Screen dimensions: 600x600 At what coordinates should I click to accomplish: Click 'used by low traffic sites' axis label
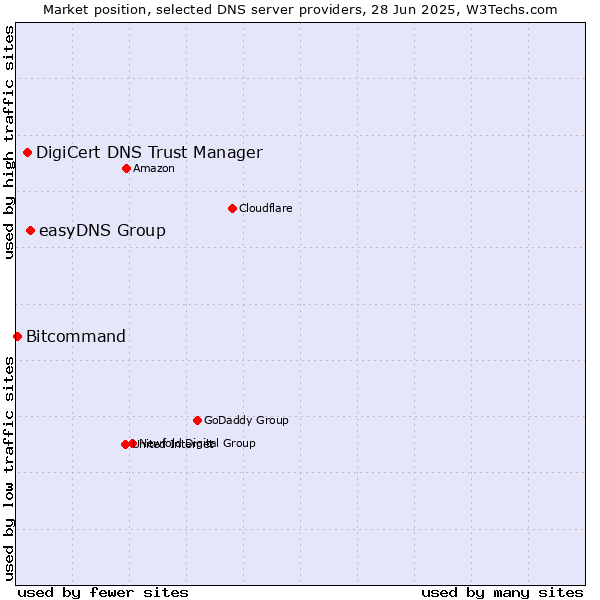[x=9, y=469]
